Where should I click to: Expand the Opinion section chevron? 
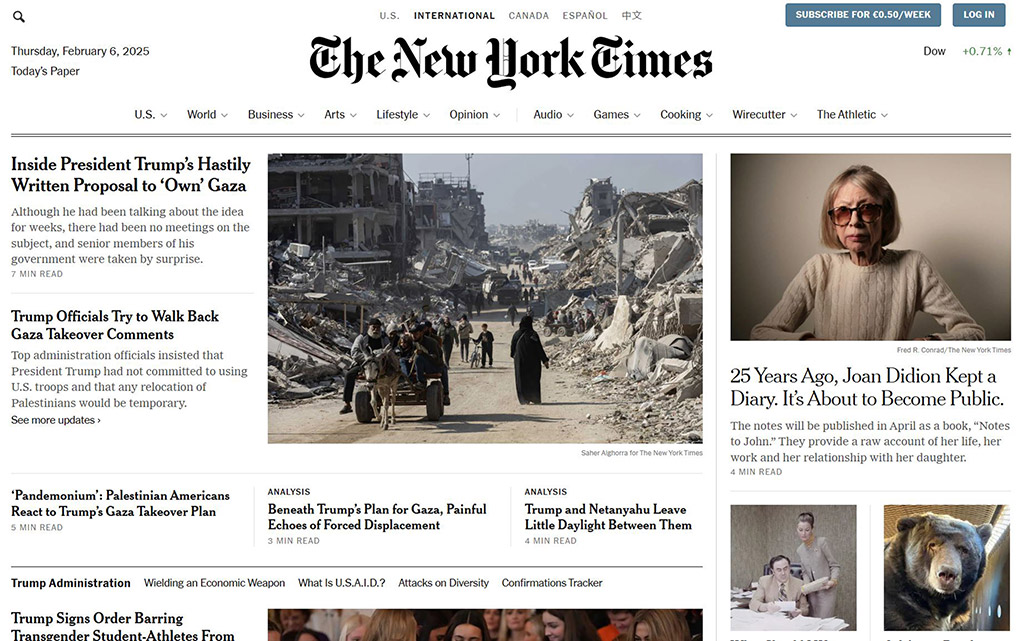(496, 115)
